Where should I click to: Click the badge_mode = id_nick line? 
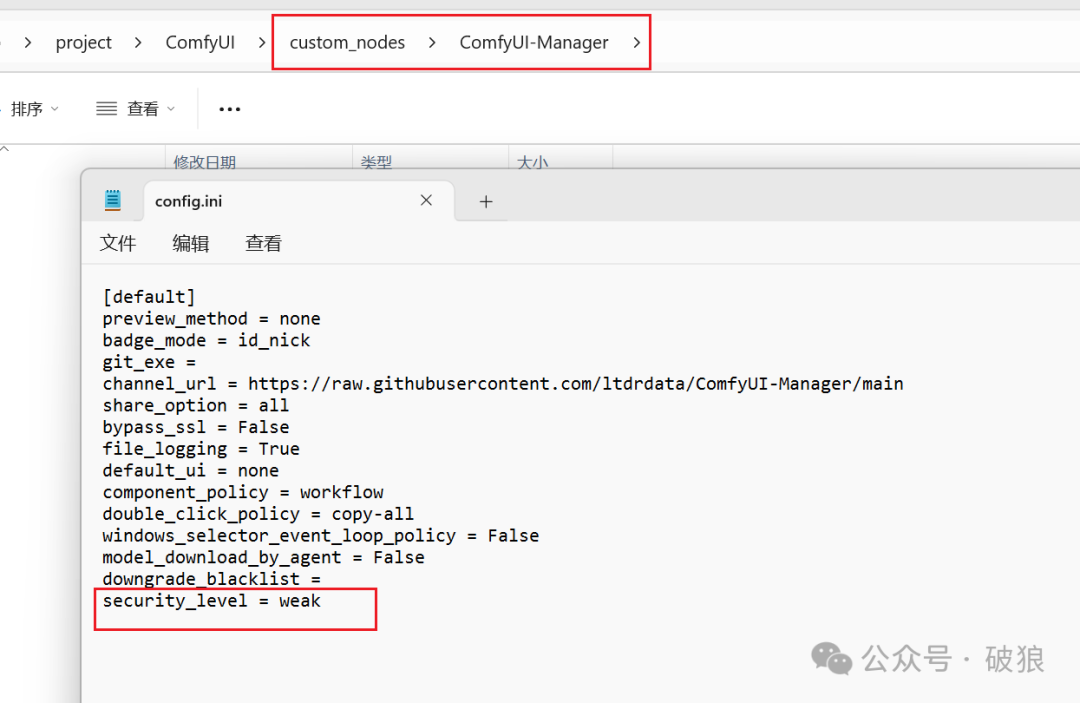[207, 340]
